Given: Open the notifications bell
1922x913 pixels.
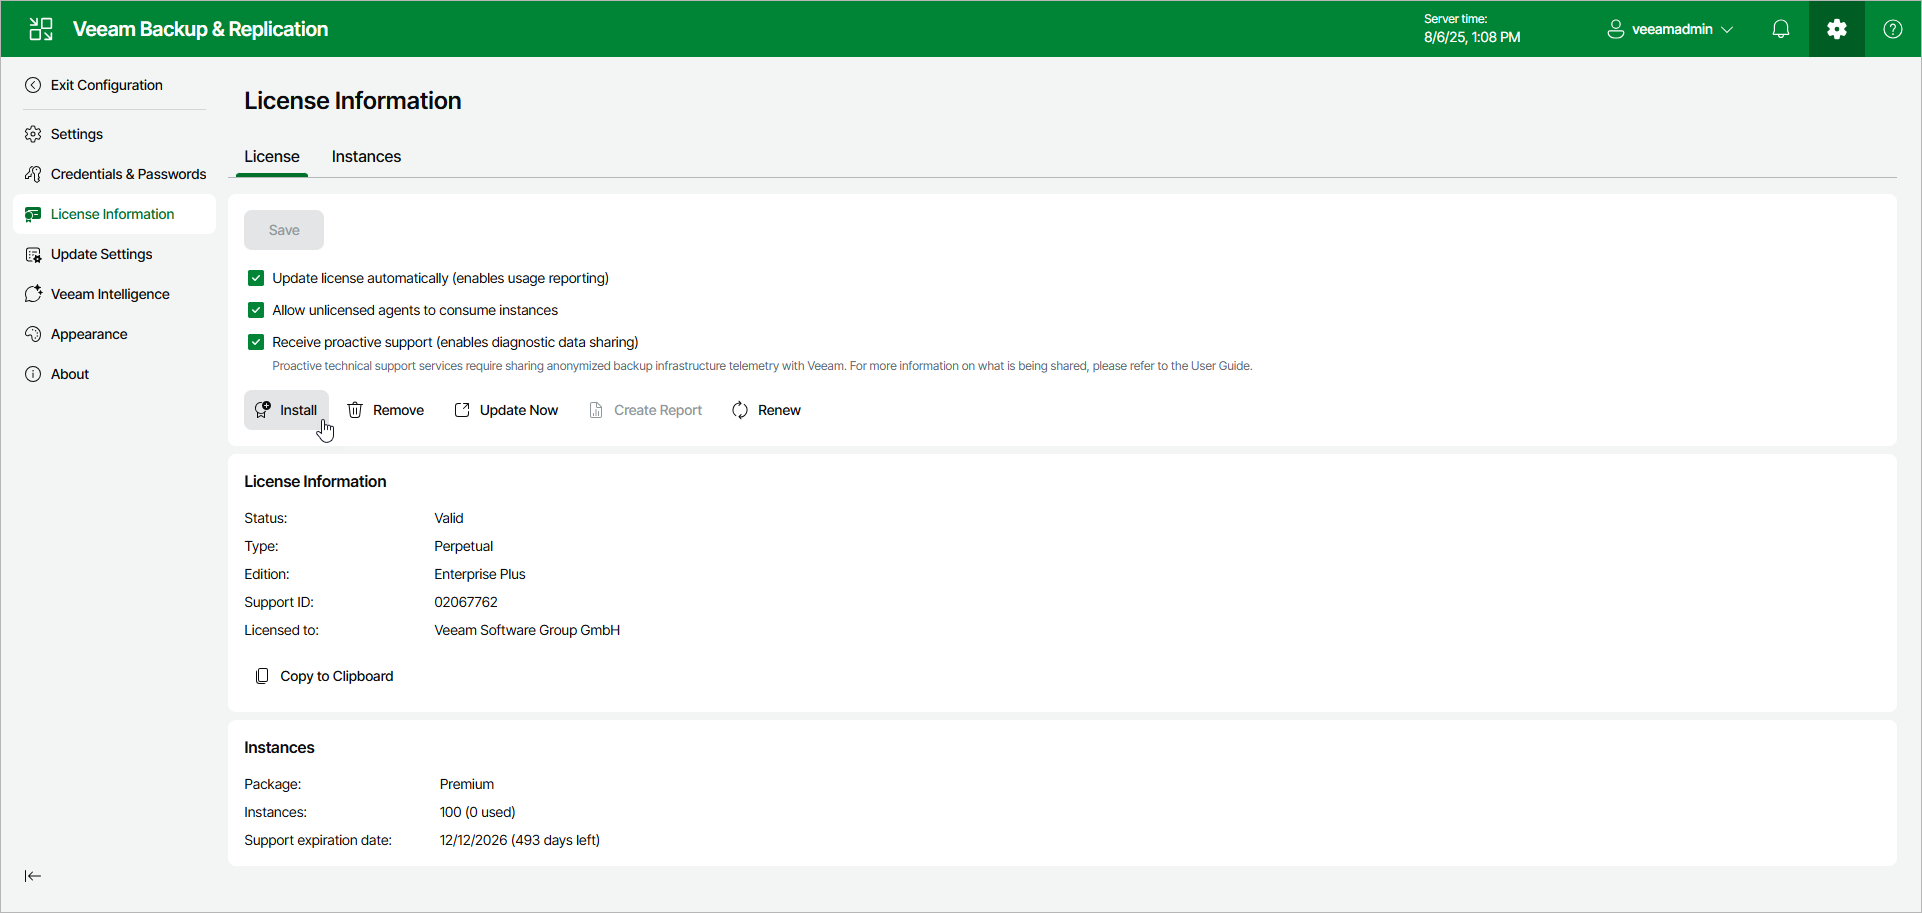Looking at the screenshot, I should pyautogui.click(x=1781, y=29).
